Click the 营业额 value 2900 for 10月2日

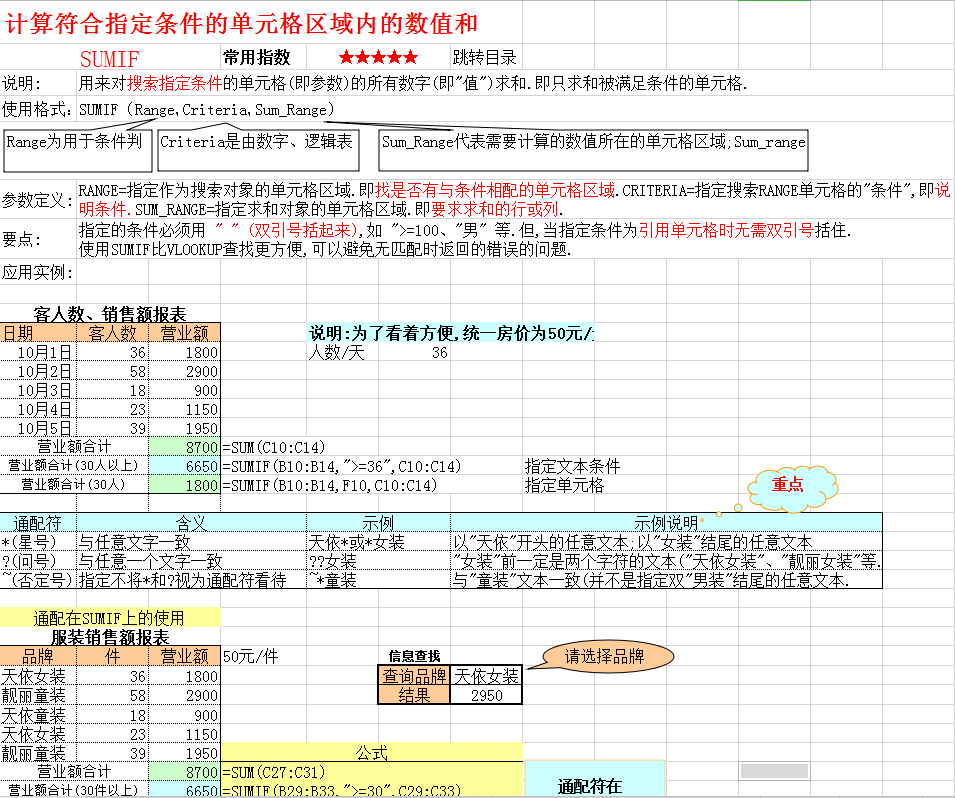coord(185,372)
